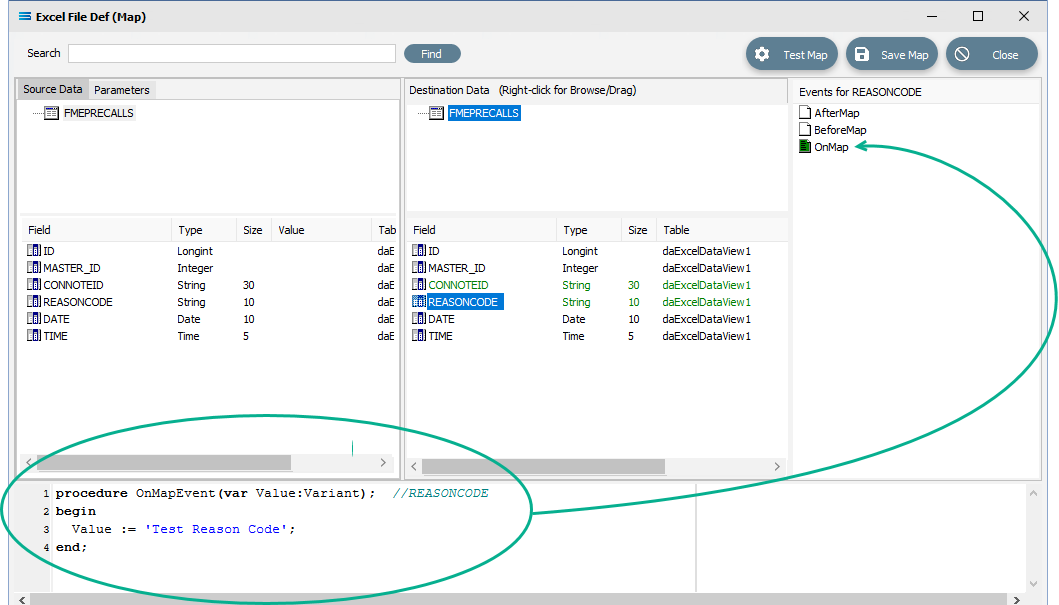Click source panel scroll left arrow
This screenshot has width=1059, height=605.
(28, 463)
